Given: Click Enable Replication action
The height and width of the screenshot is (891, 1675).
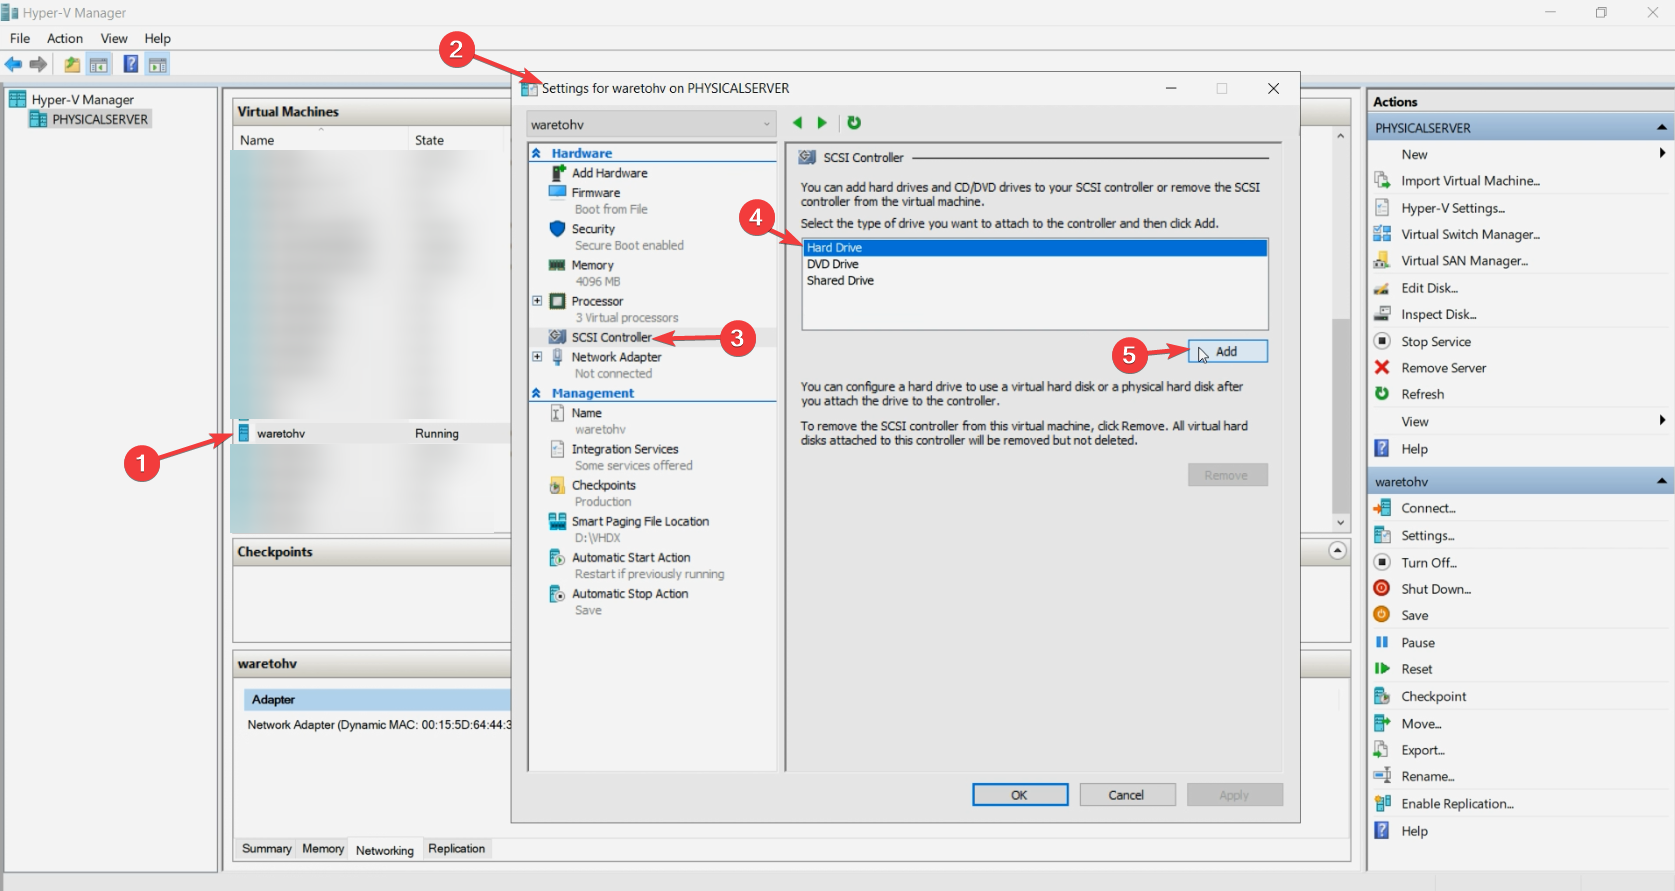Looking at the screenshot, I should click(x=1457, y=803).
